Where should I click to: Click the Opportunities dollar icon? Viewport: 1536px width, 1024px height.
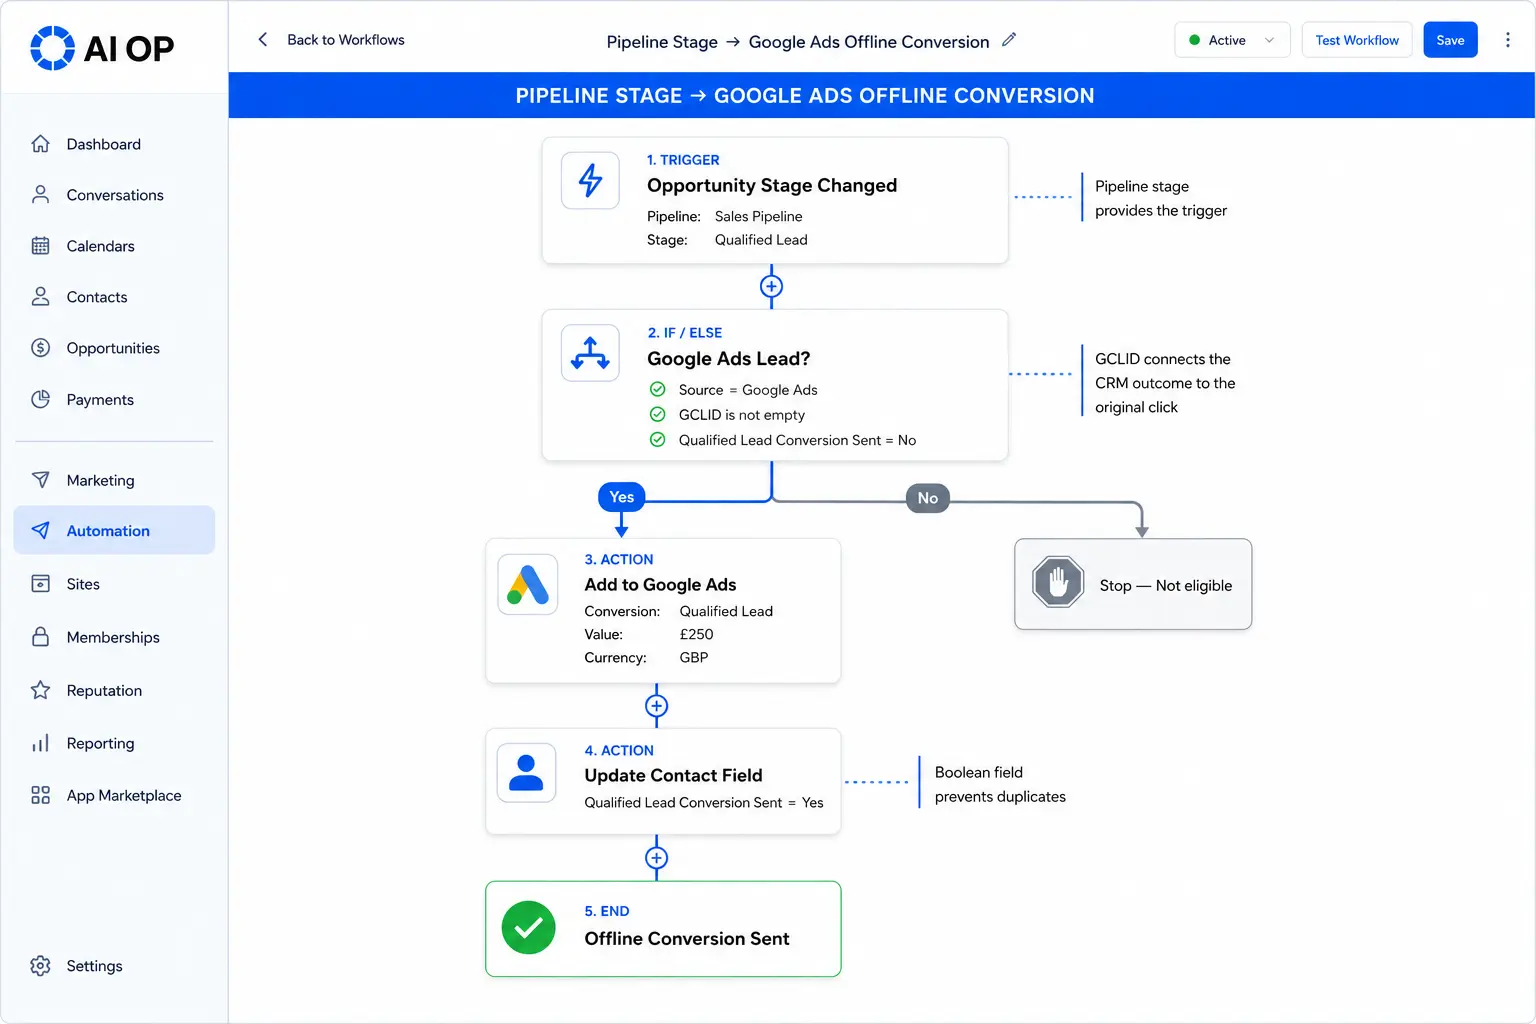click(40, 348)
